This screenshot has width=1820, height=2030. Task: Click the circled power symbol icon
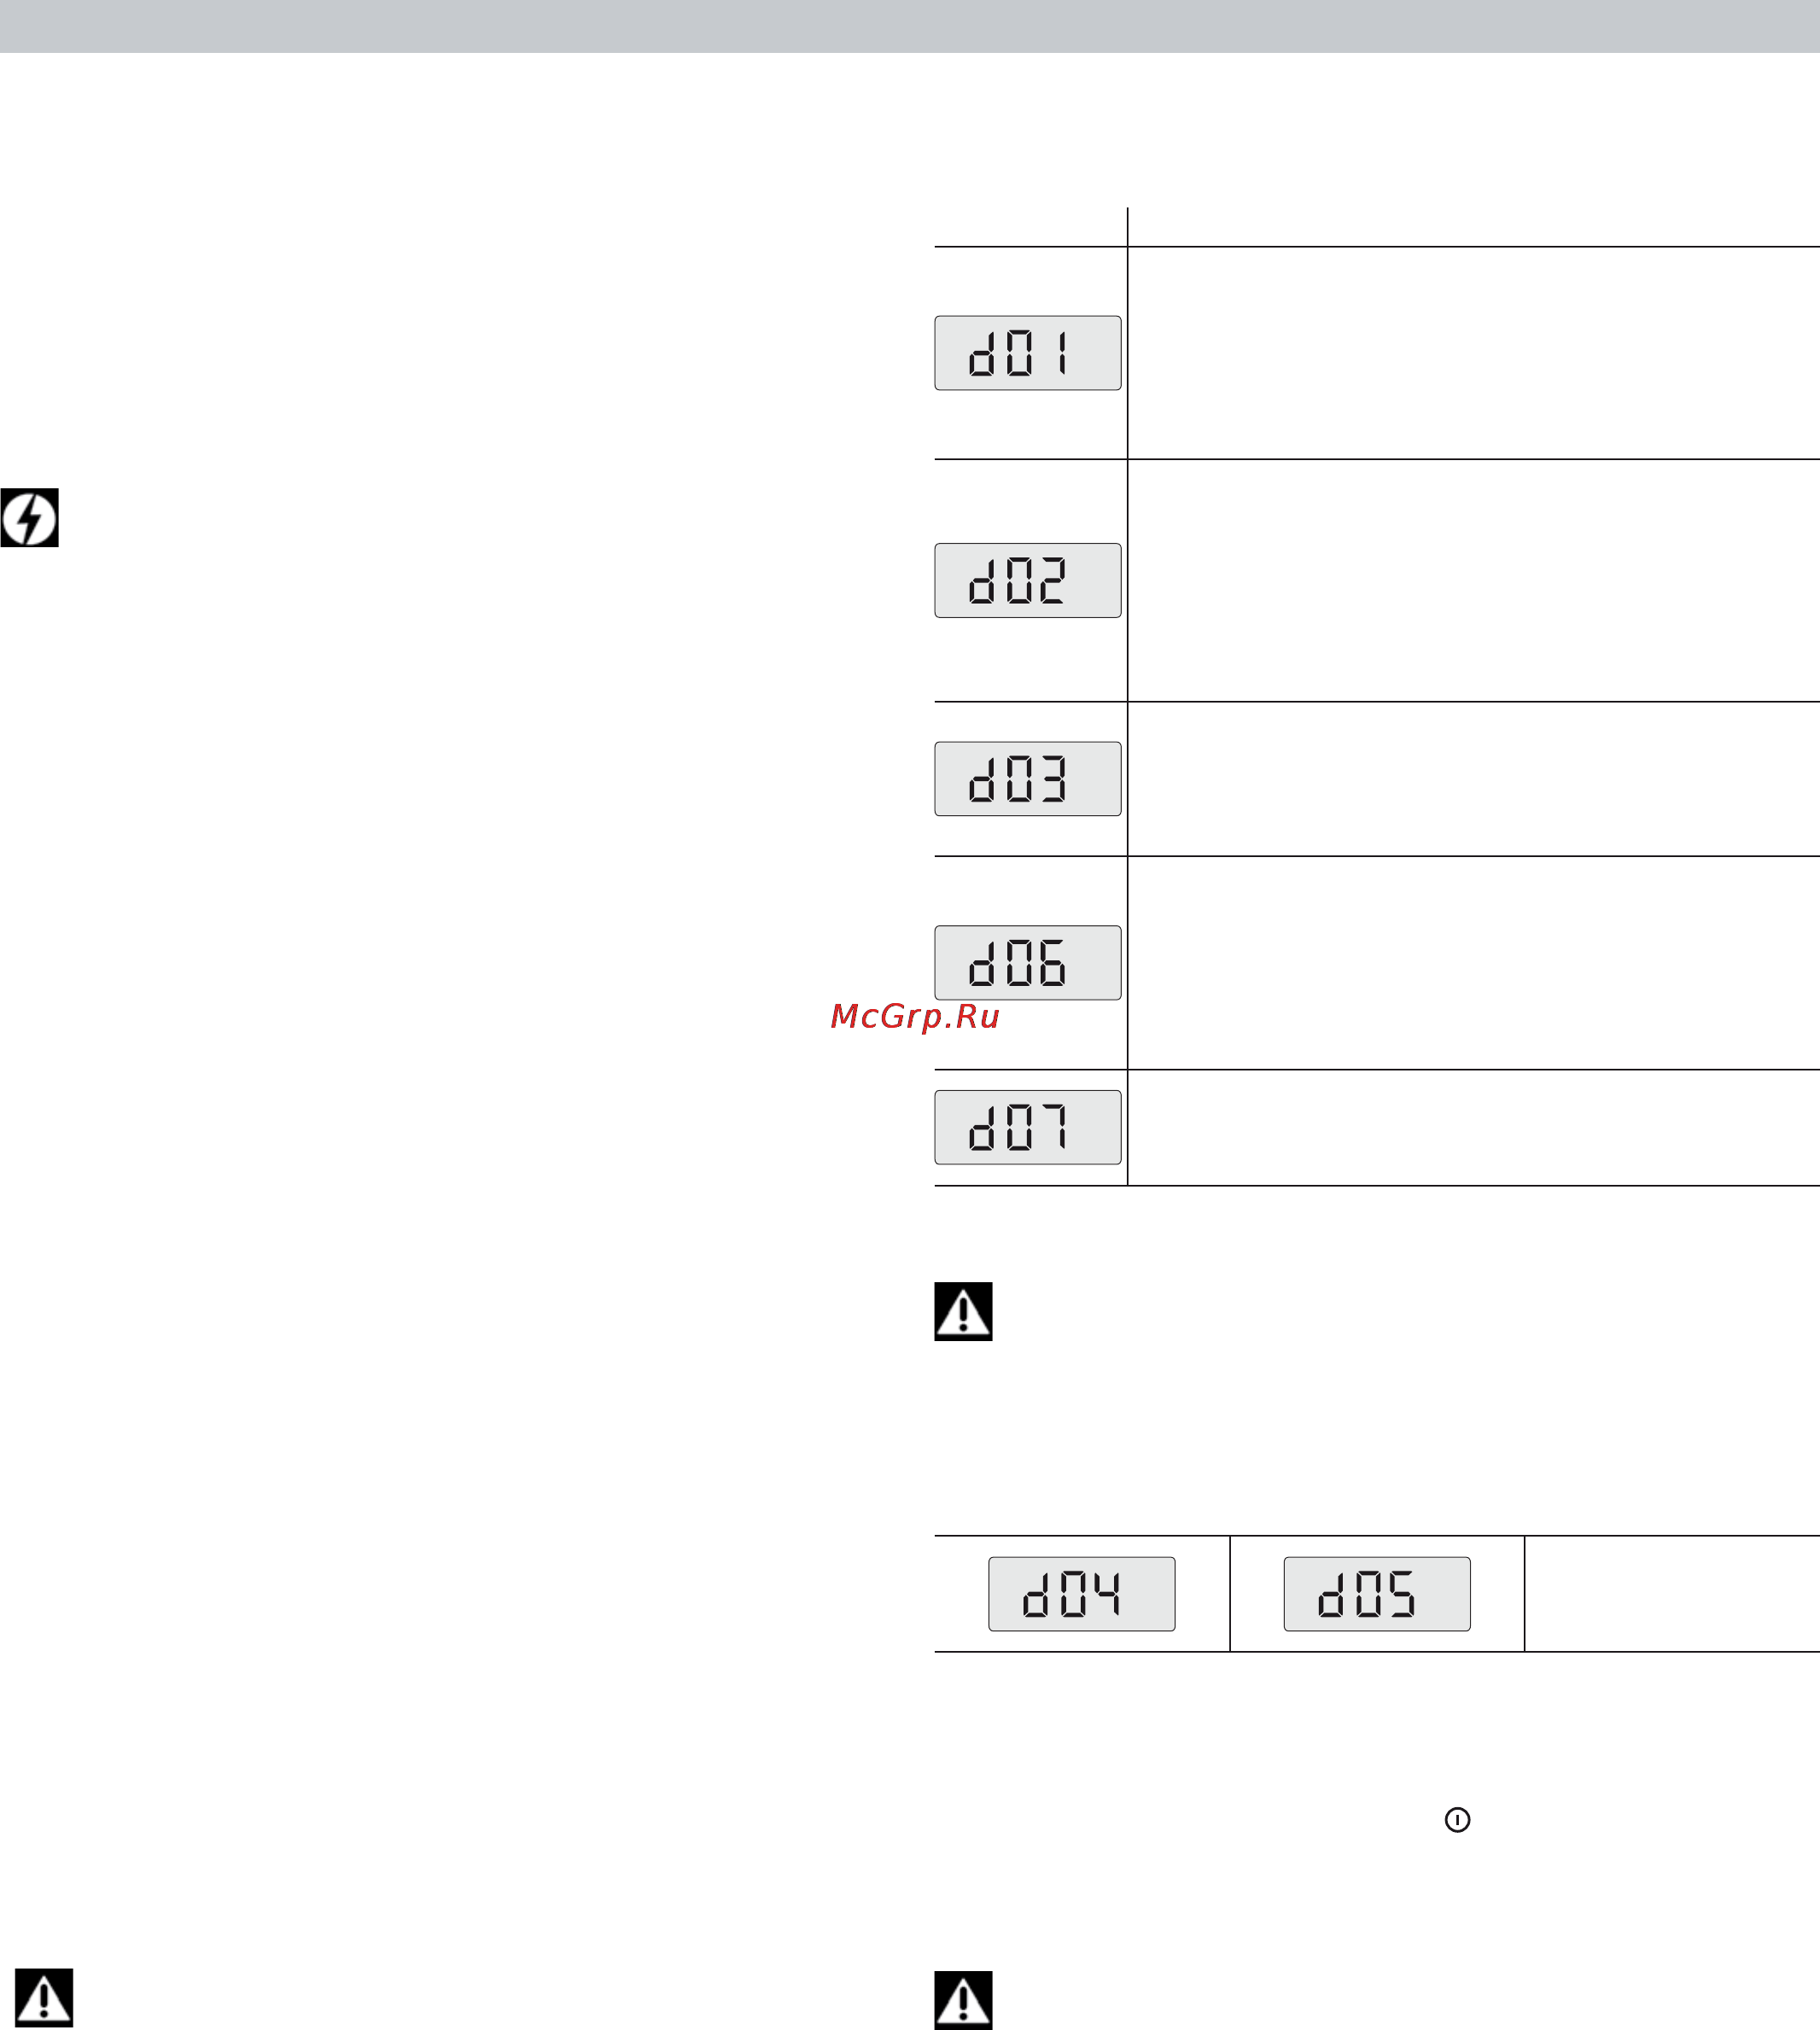click(1458, 1820)
